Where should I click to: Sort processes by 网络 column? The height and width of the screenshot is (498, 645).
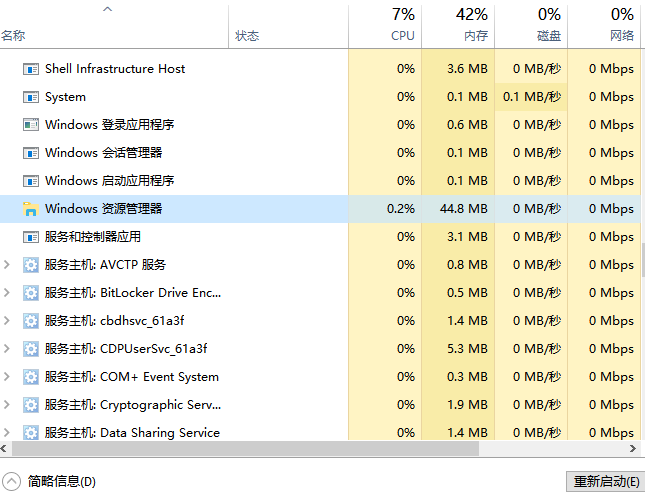604,26
